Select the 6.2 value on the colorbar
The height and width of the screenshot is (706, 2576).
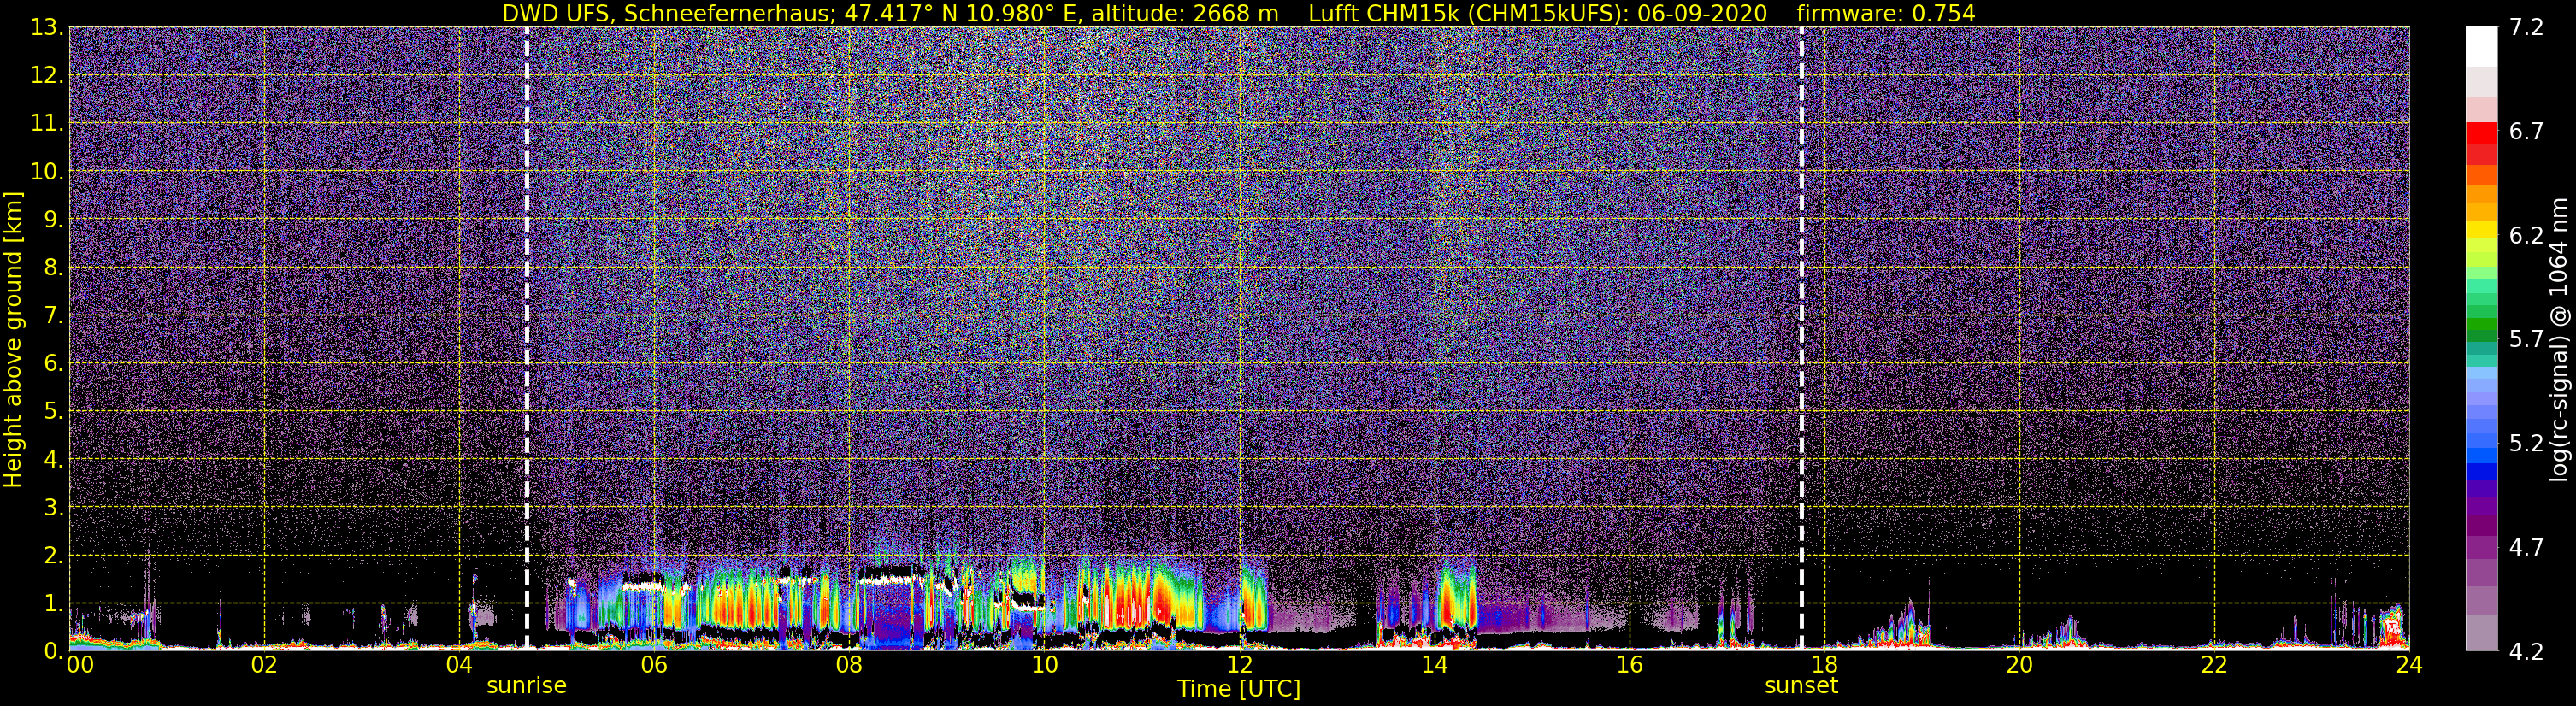pos(2526,236)
